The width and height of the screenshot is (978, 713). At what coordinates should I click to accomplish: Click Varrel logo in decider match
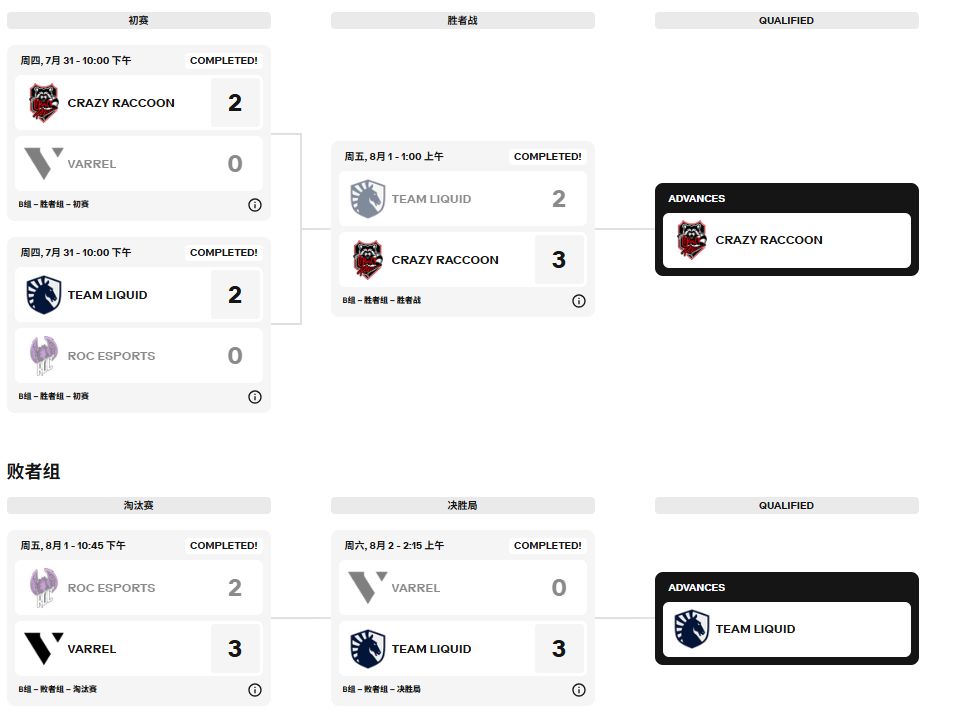pos(367,588)
